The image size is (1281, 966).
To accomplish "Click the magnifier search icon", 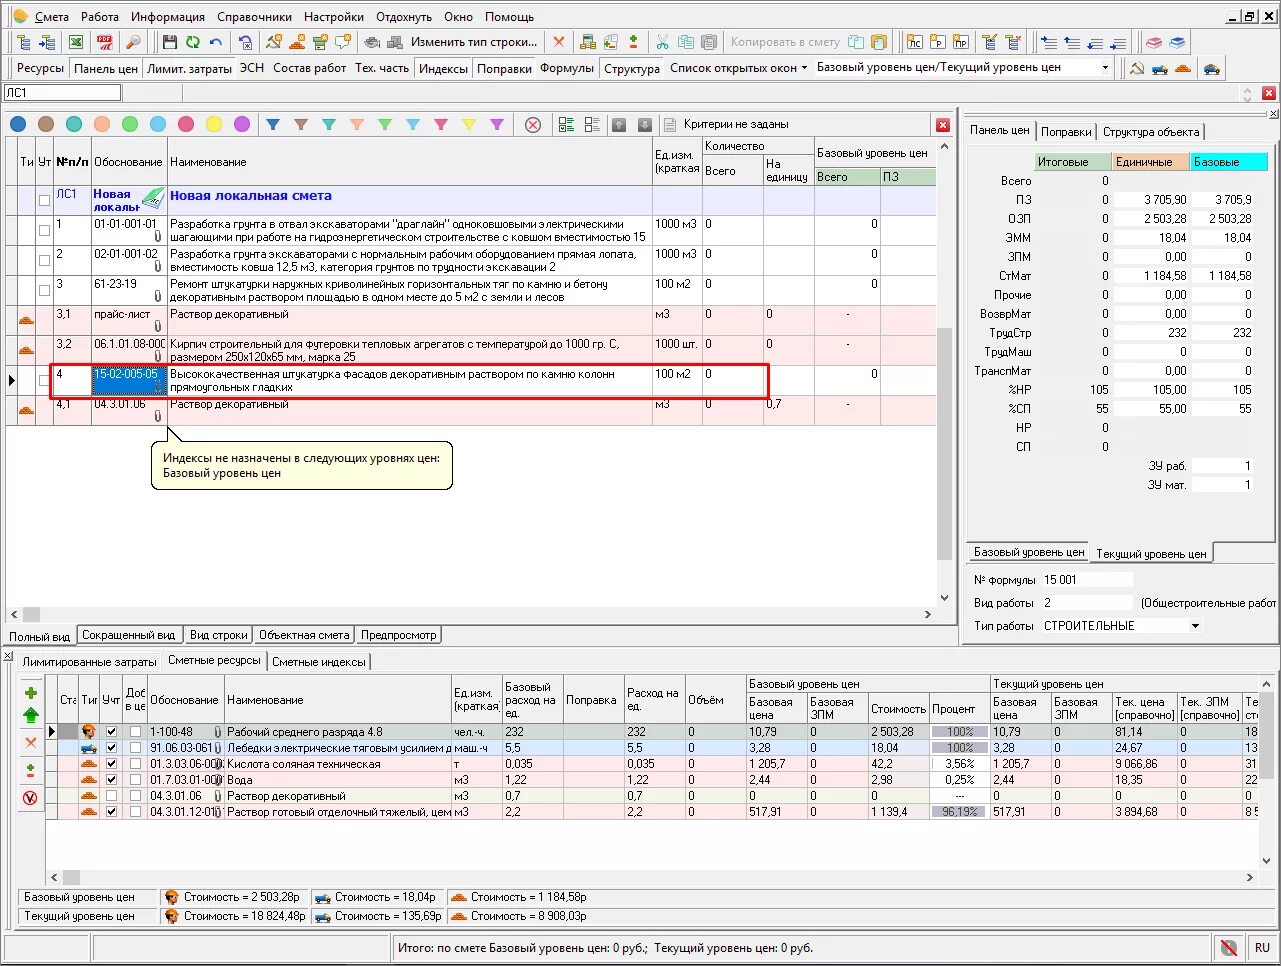I will (x=132, y=42).
